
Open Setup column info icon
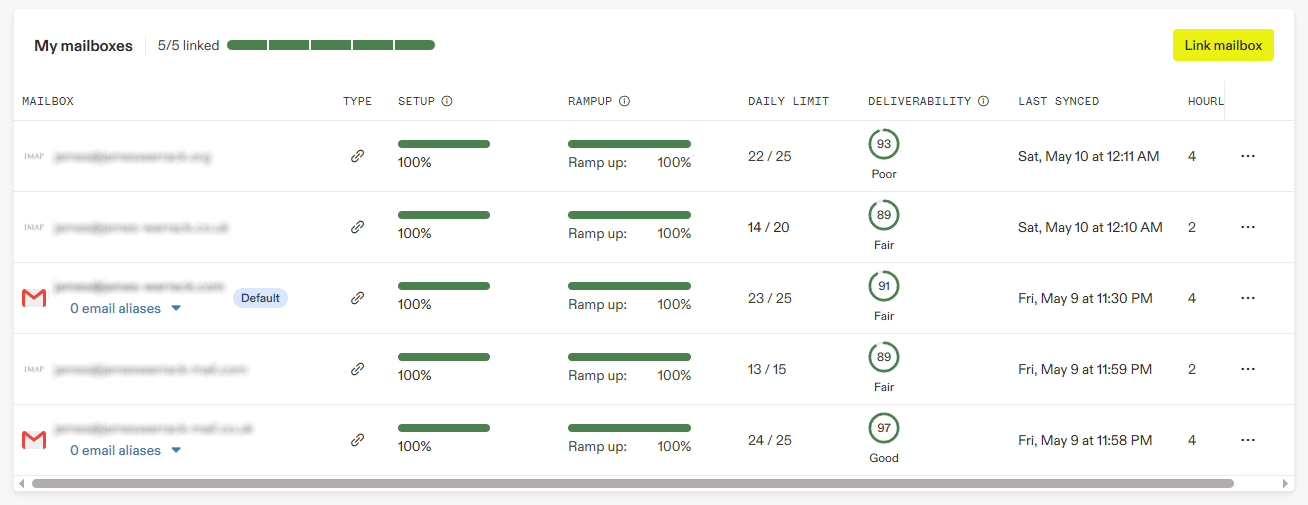point(447,101)
